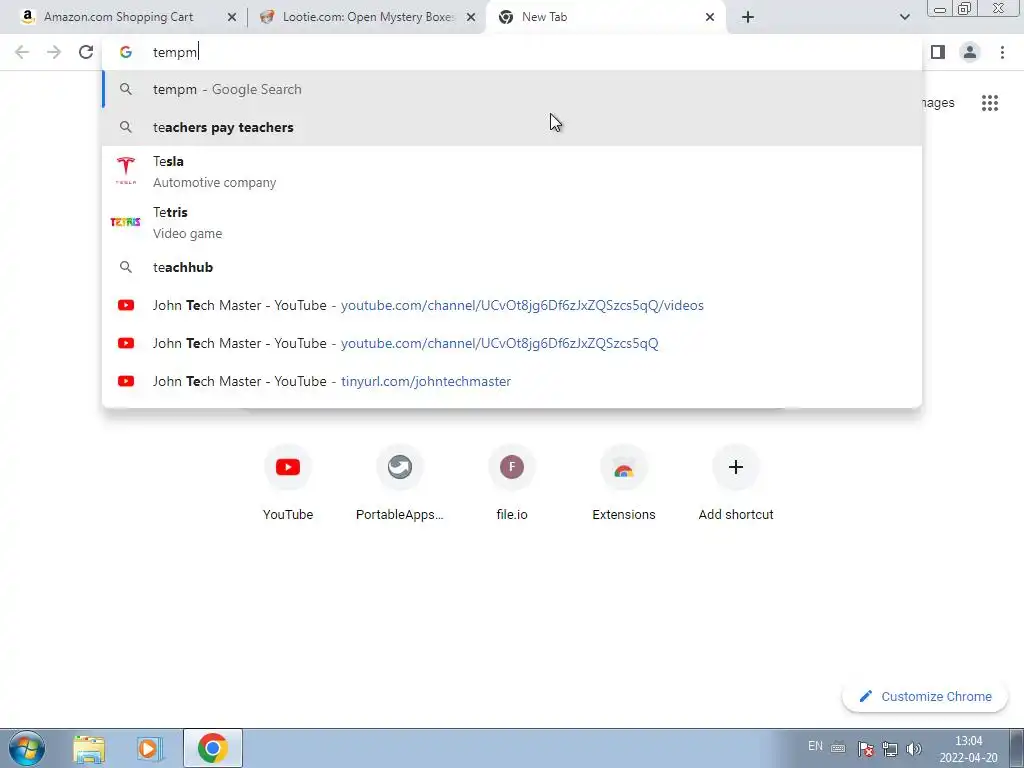Screen dimensions: 1024x768
Task: Click the Chrome taskbar icon
Action: [x=212, y=748]
